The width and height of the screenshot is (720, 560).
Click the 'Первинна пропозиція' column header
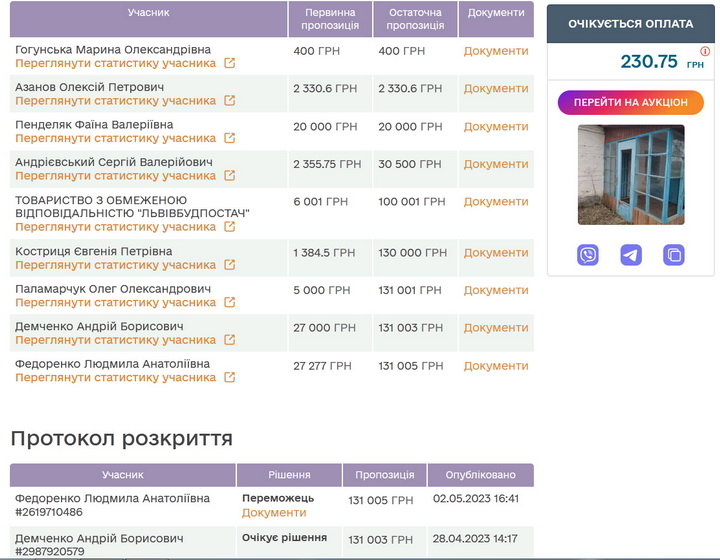tap(330, 19)
